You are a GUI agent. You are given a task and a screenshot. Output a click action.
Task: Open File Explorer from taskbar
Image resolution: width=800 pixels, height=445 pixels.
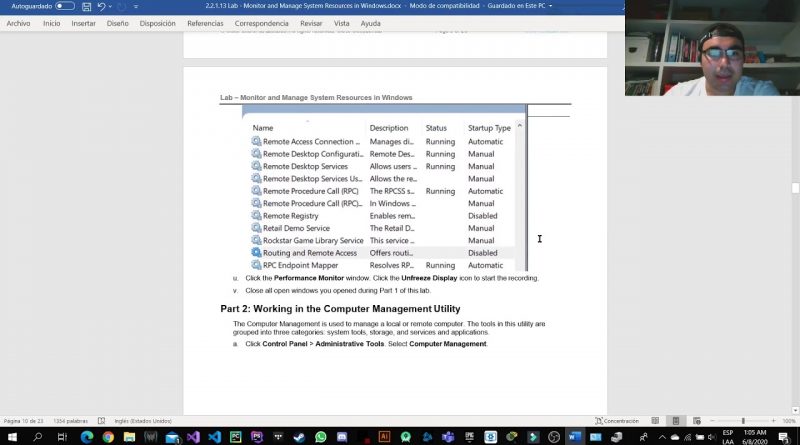[129, 437]
